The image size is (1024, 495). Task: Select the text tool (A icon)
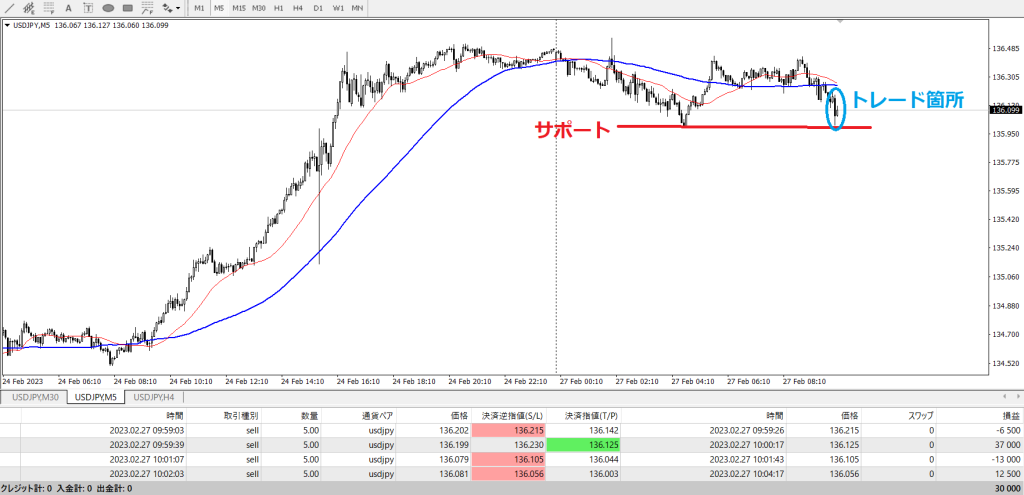point(68,8)
